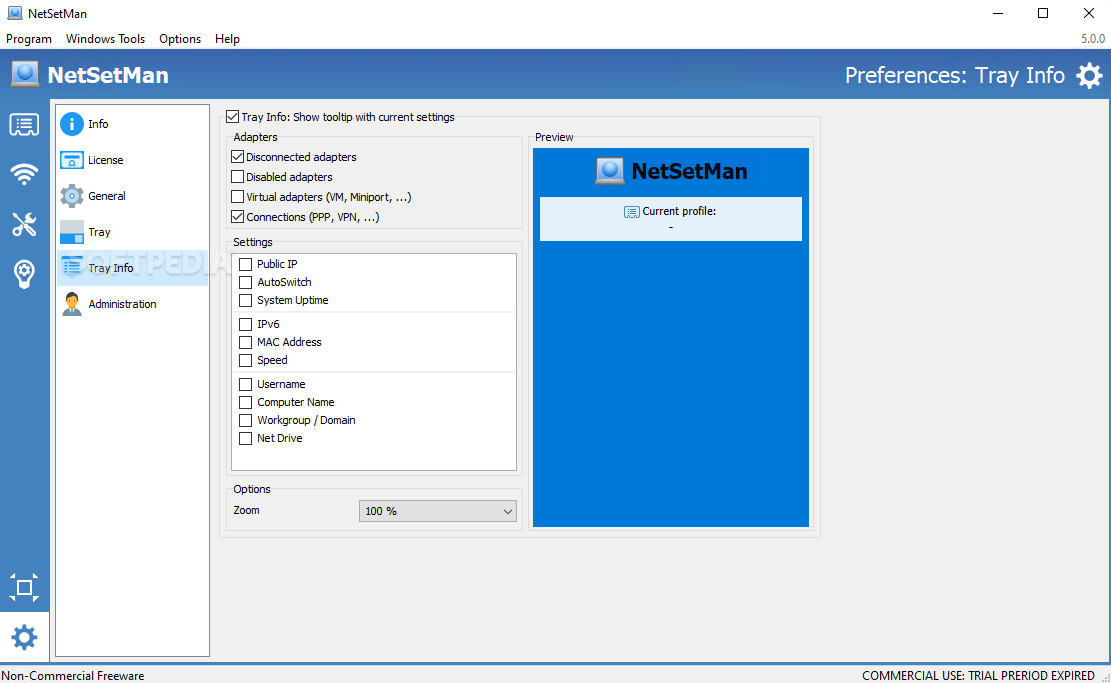Check the Net Drive setting
Viewport: 1111px width, 683px height.
tap(246, 439)
